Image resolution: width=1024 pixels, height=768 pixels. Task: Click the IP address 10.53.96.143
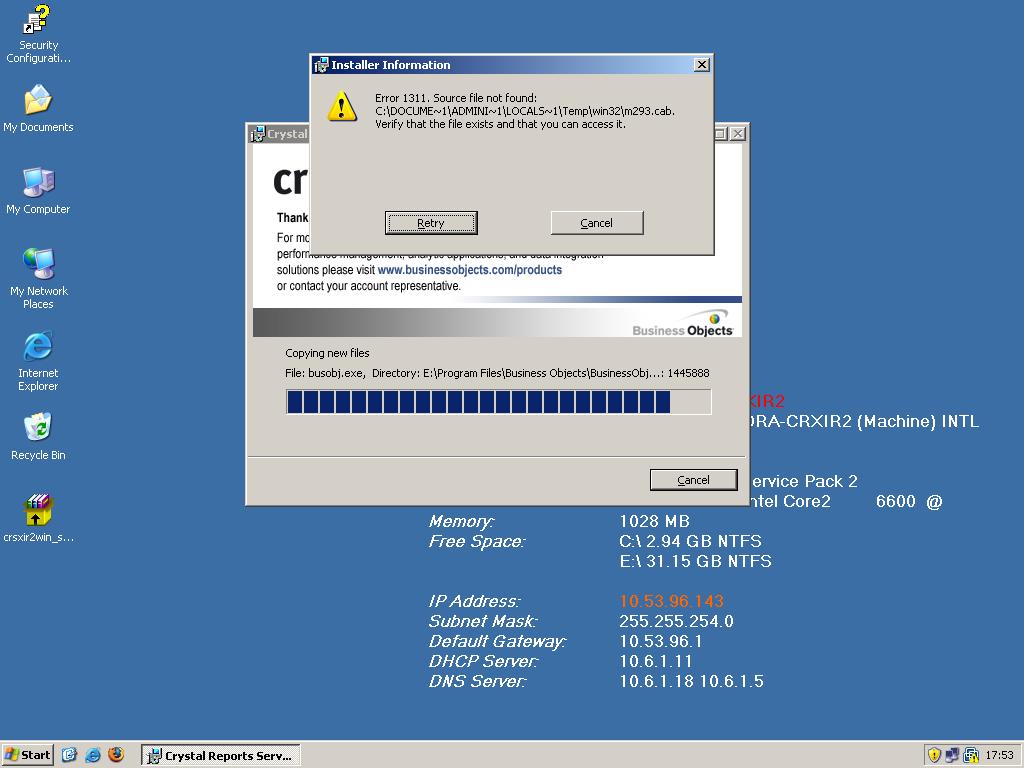(x=671, y=601)
